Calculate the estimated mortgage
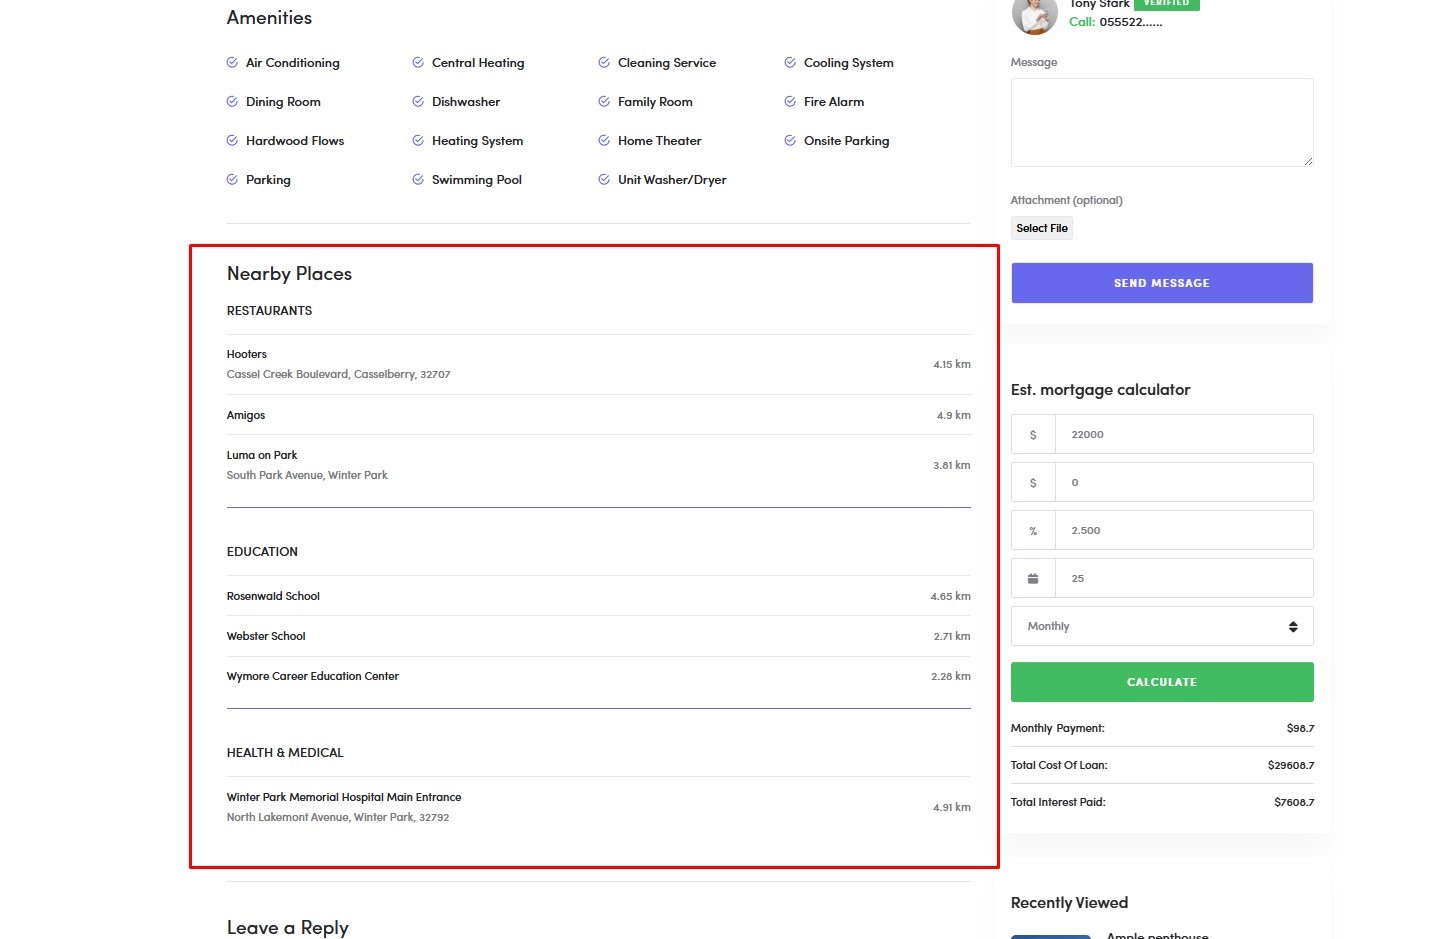1453x939 pixels. pos(1162,682)
